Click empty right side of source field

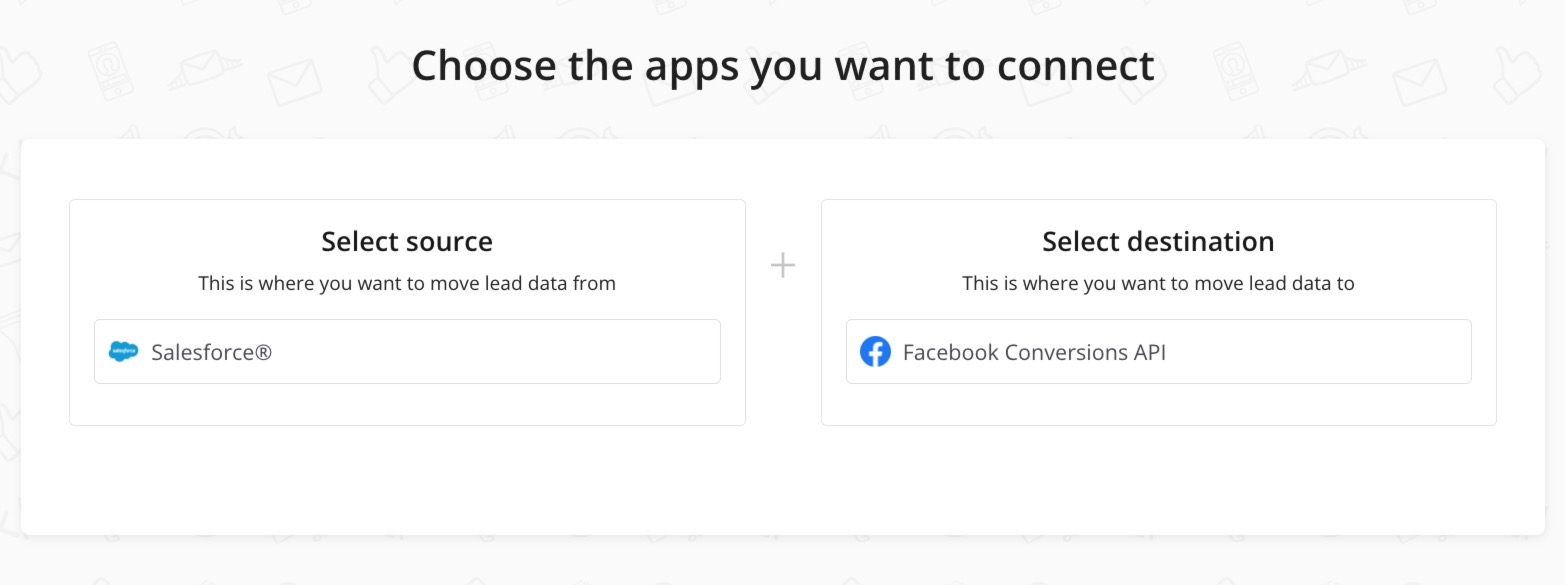pos(600,352)
